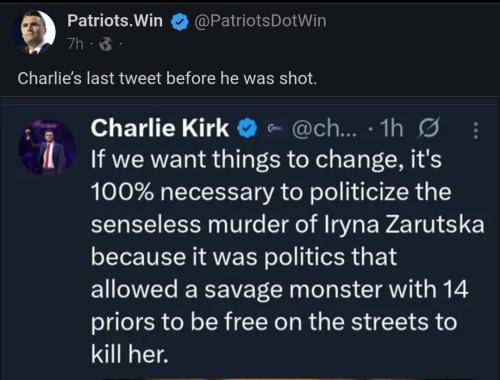Click the caption "Charlie's last tweet before he was shot."
The image size is (500, 380).
click(167, 79)
